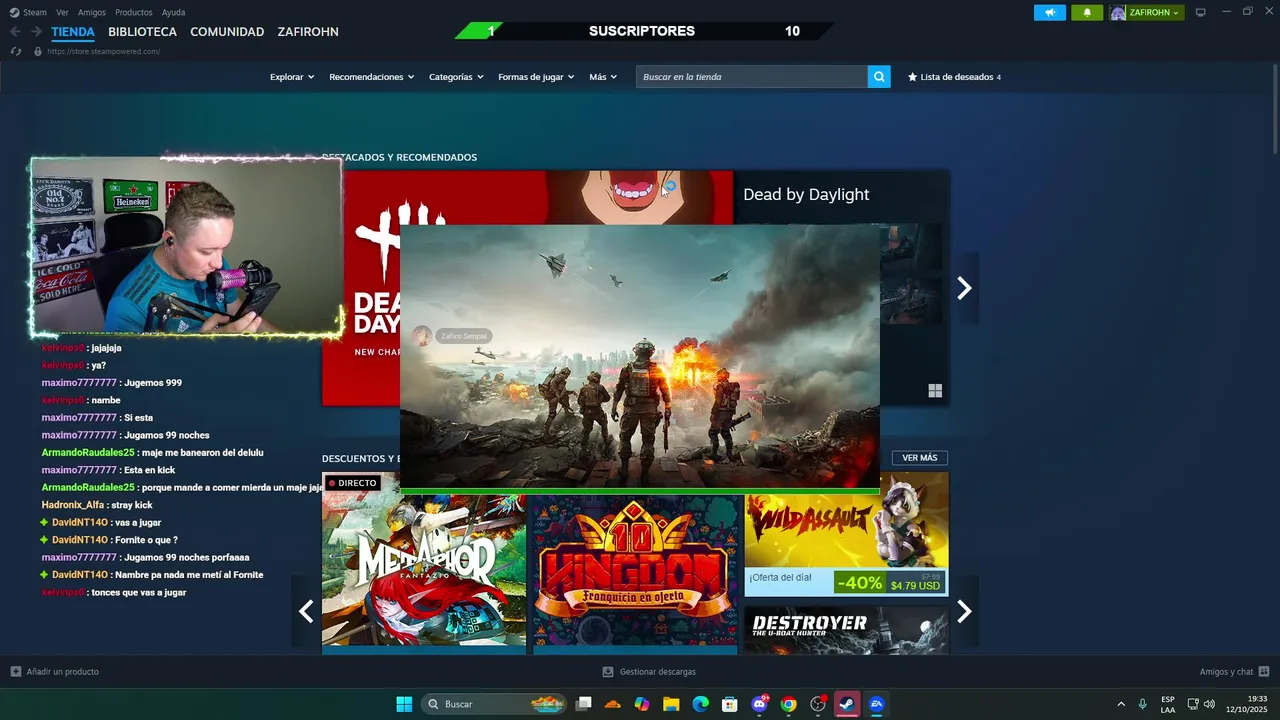Go to next discounts page with arrow
Image resolution: width=1280 pixels, height=720 pixels.
[x=964, y=611]
